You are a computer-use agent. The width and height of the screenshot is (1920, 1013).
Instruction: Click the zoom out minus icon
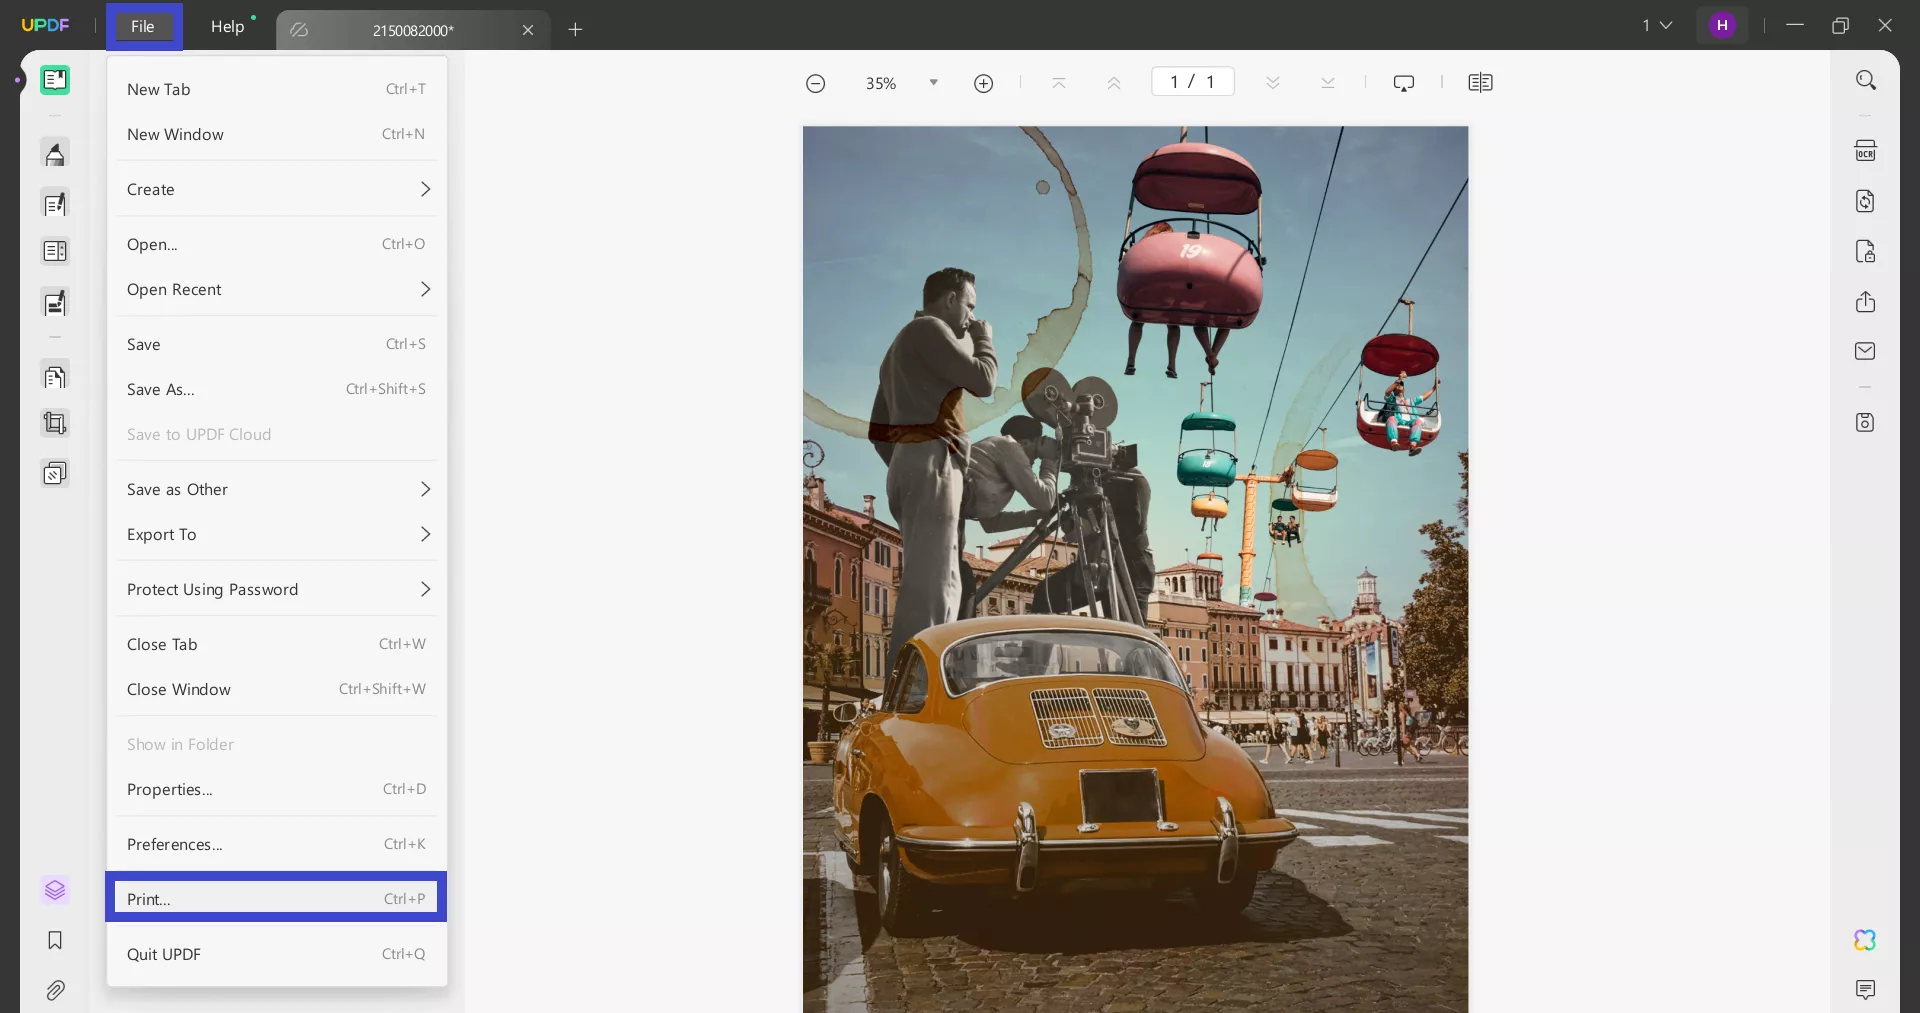(815, 83)
